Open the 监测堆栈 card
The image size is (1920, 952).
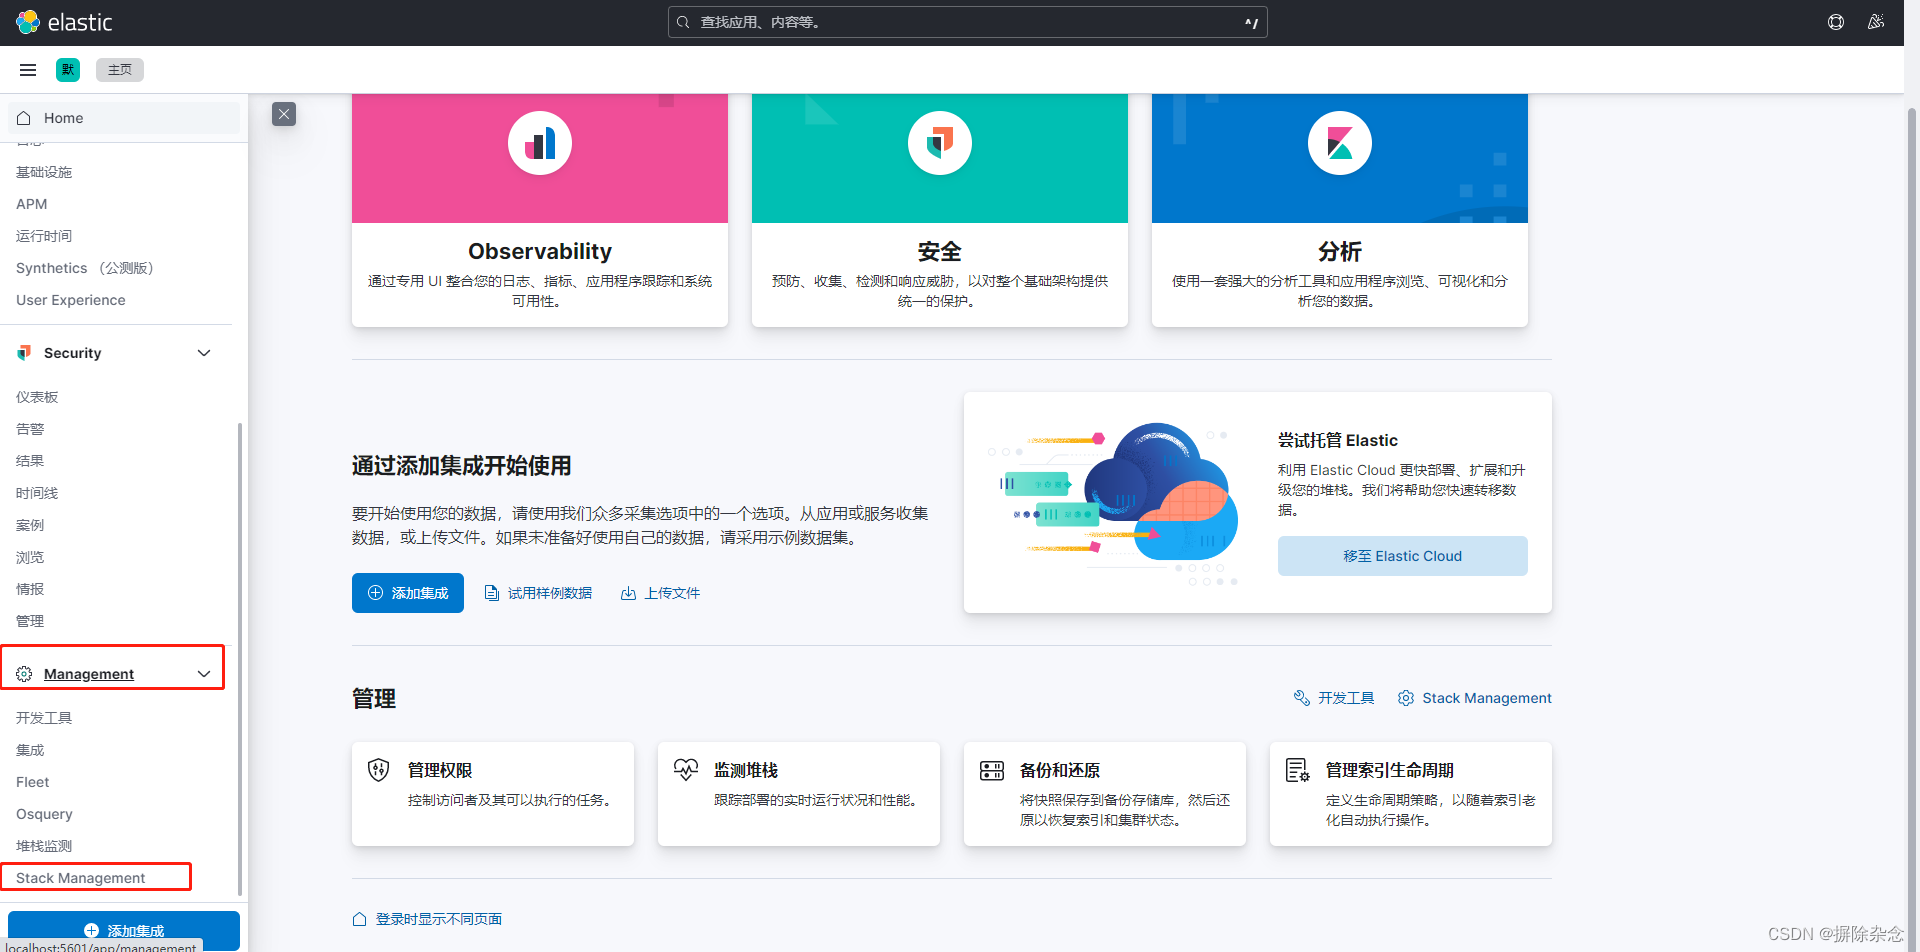(799, 794)
